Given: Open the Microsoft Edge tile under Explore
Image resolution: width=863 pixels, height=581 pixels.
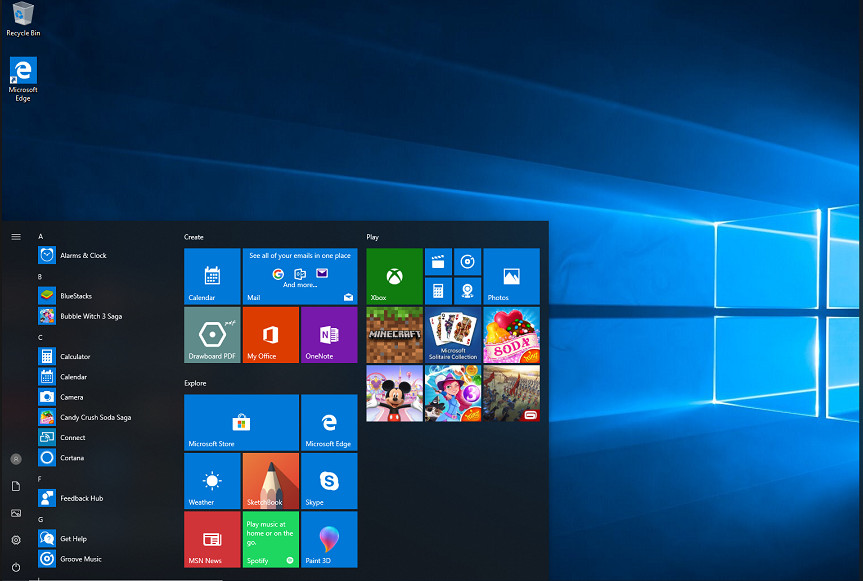Looking at the screenshot, I should [329, 422].
